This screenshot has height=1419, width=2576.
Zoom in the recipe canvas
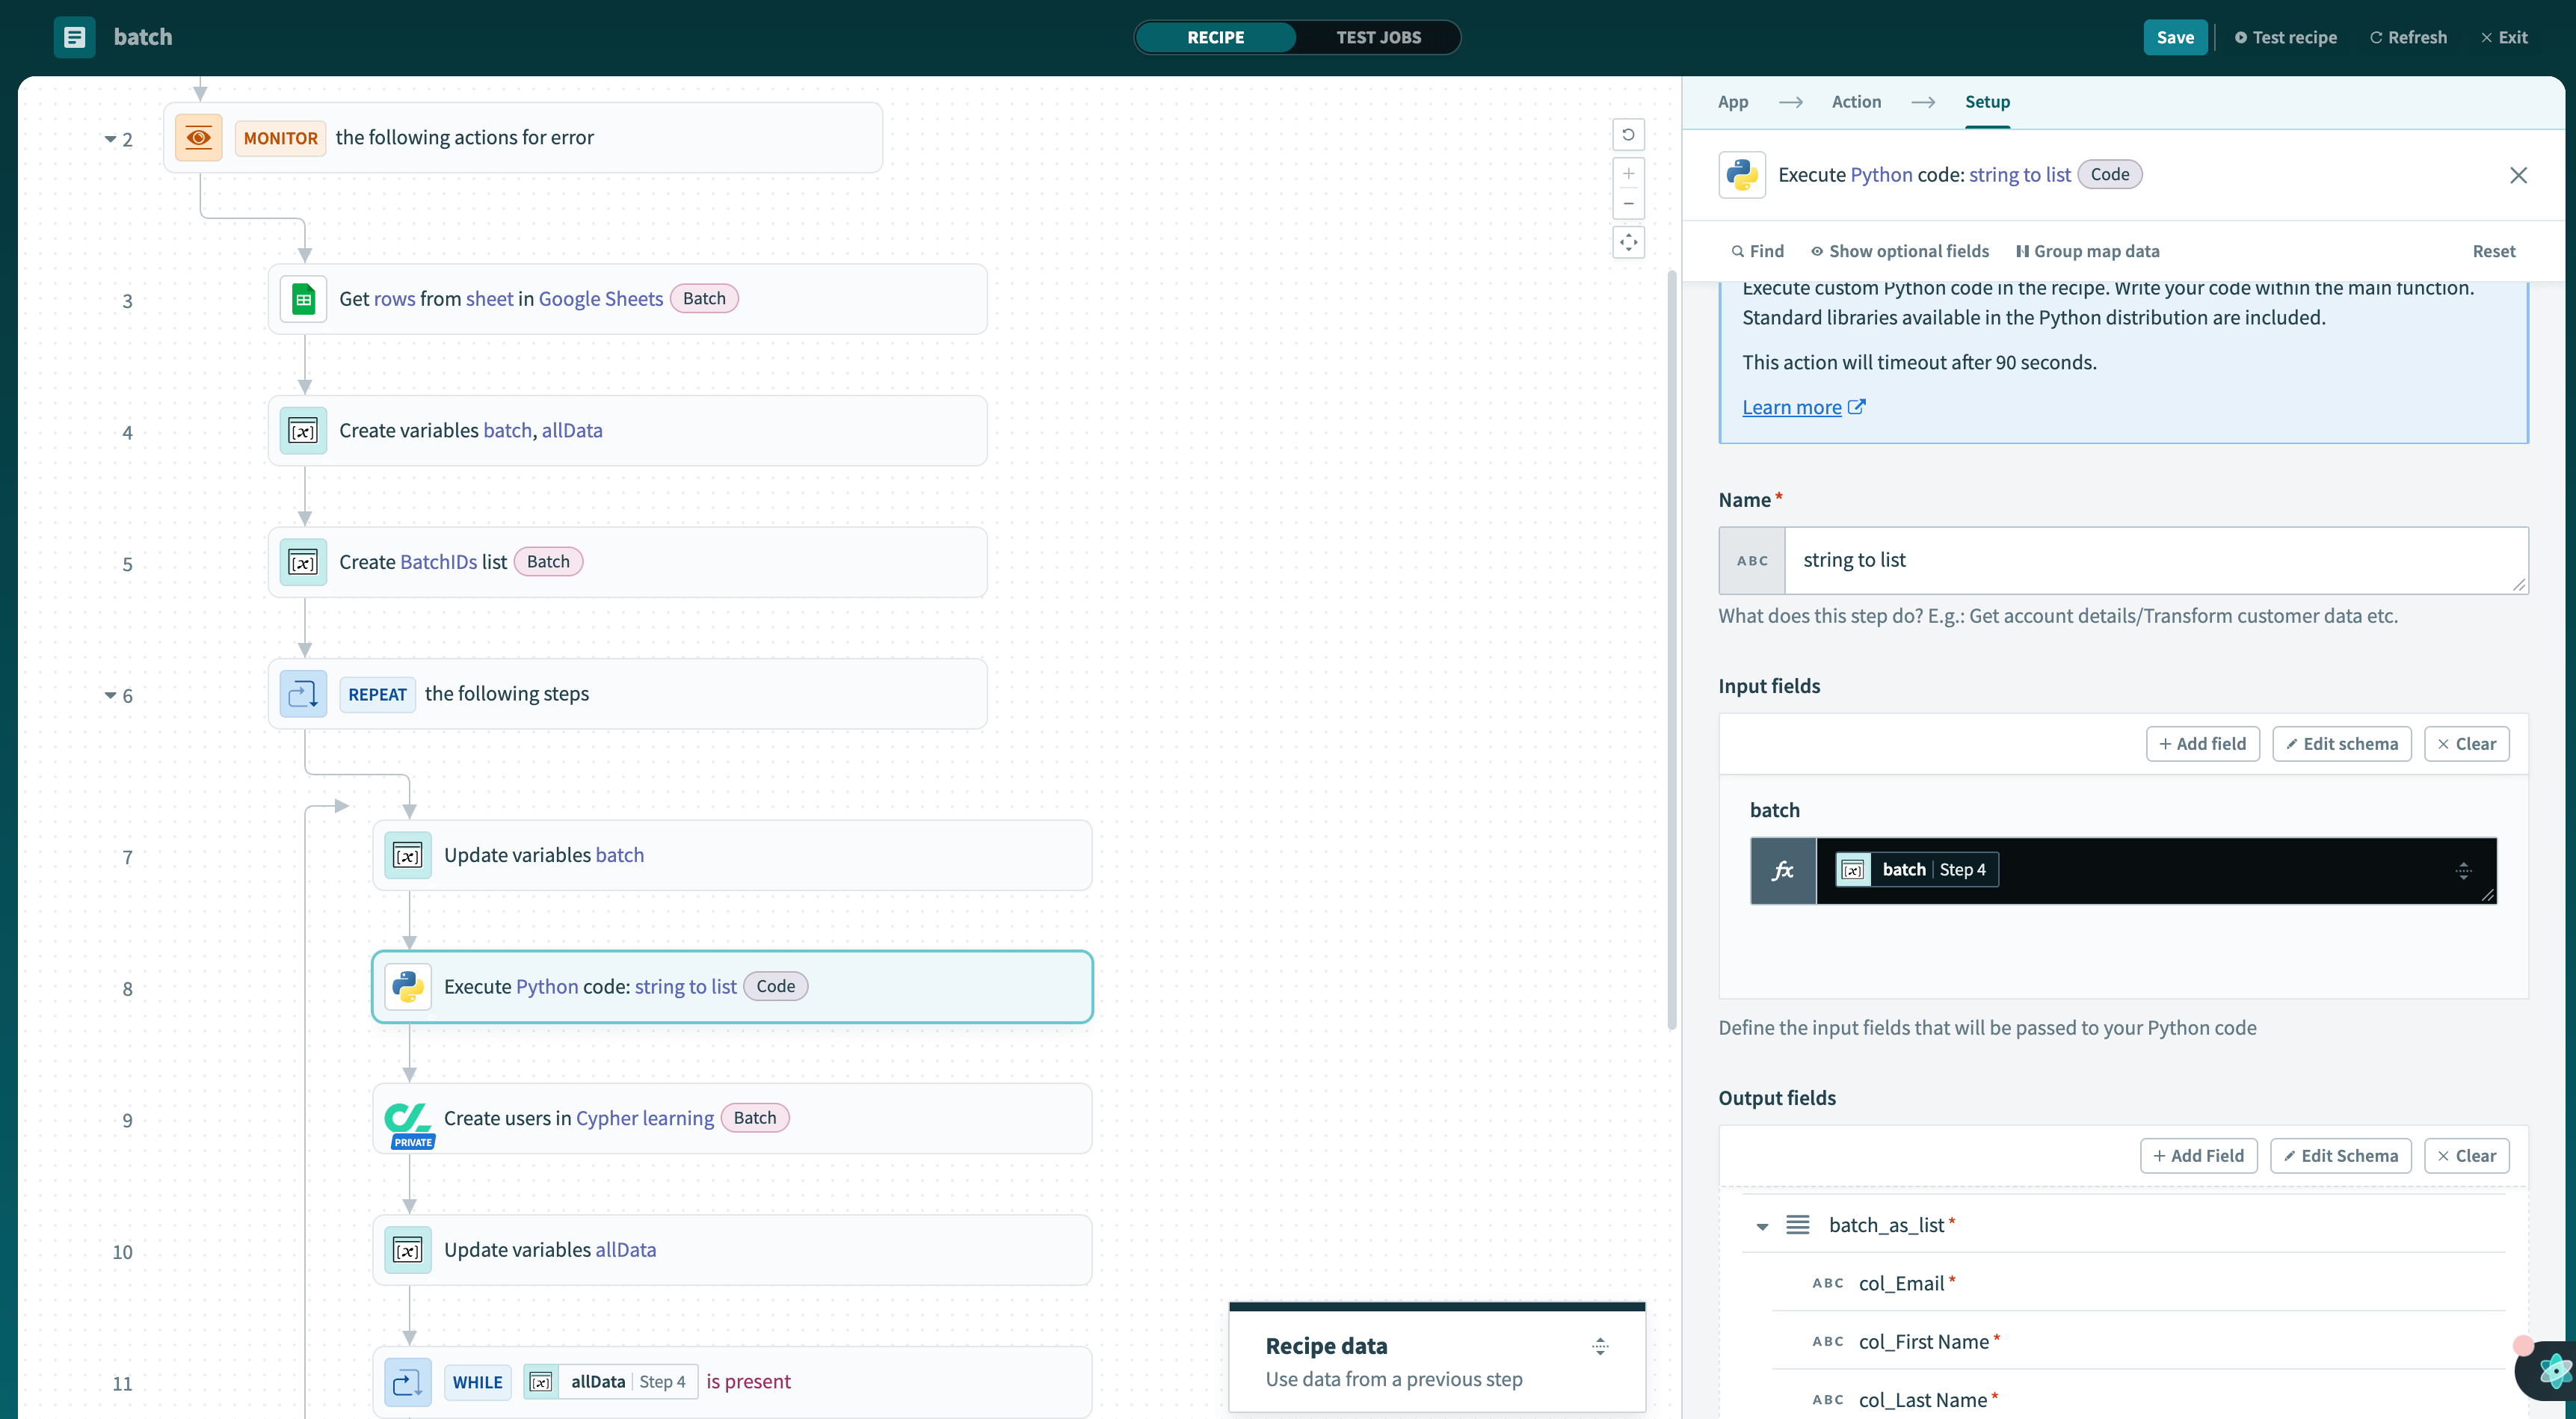tap(1628, 174)
